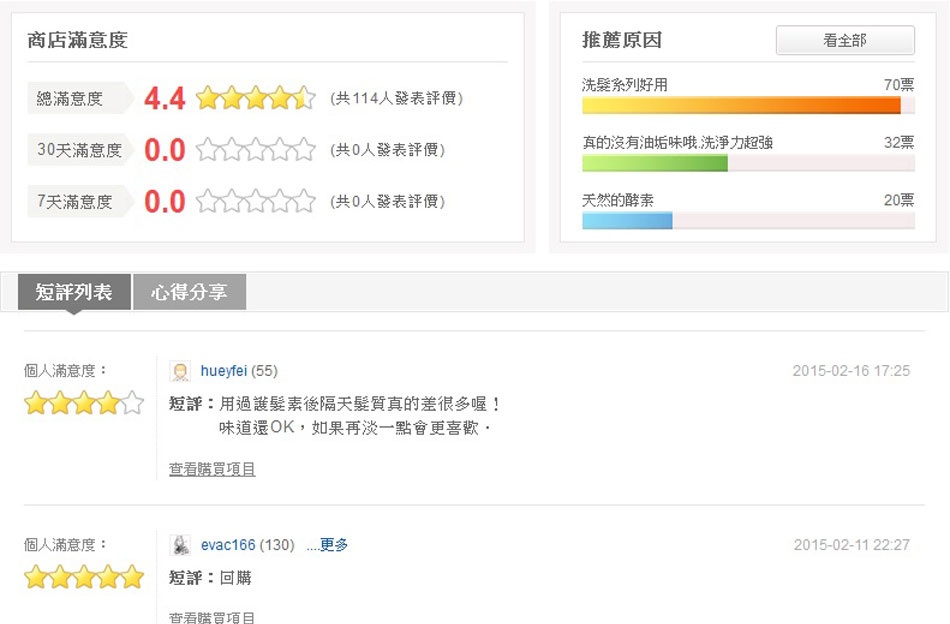
Task: Open evac166's profile link
Action: tap(228, 545)
